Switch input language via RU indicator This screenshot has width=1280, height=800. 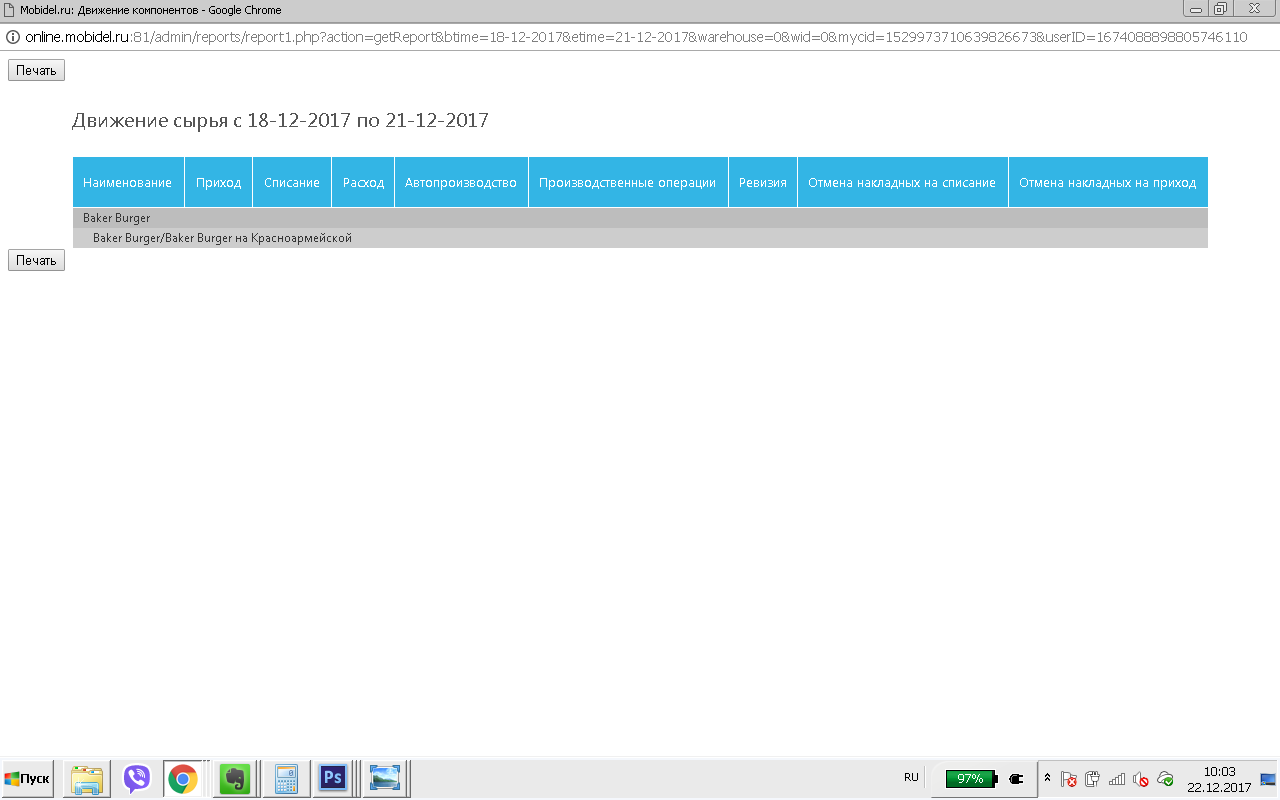point(911,777)
